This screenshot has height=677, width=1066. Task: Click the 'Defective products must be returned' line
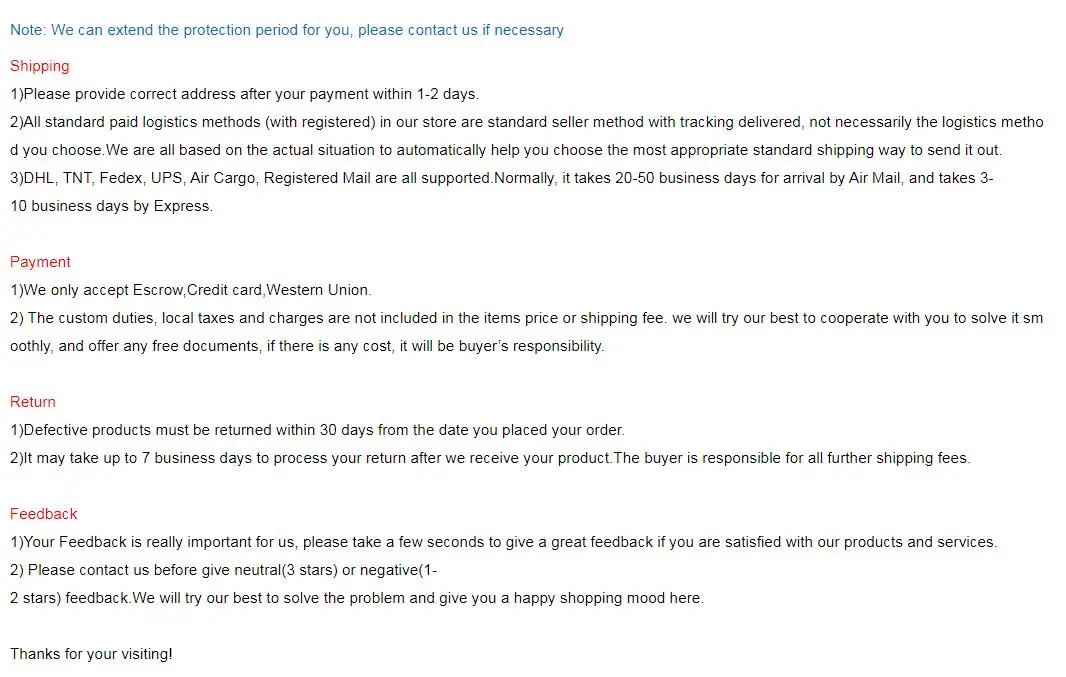coord(317,430)
